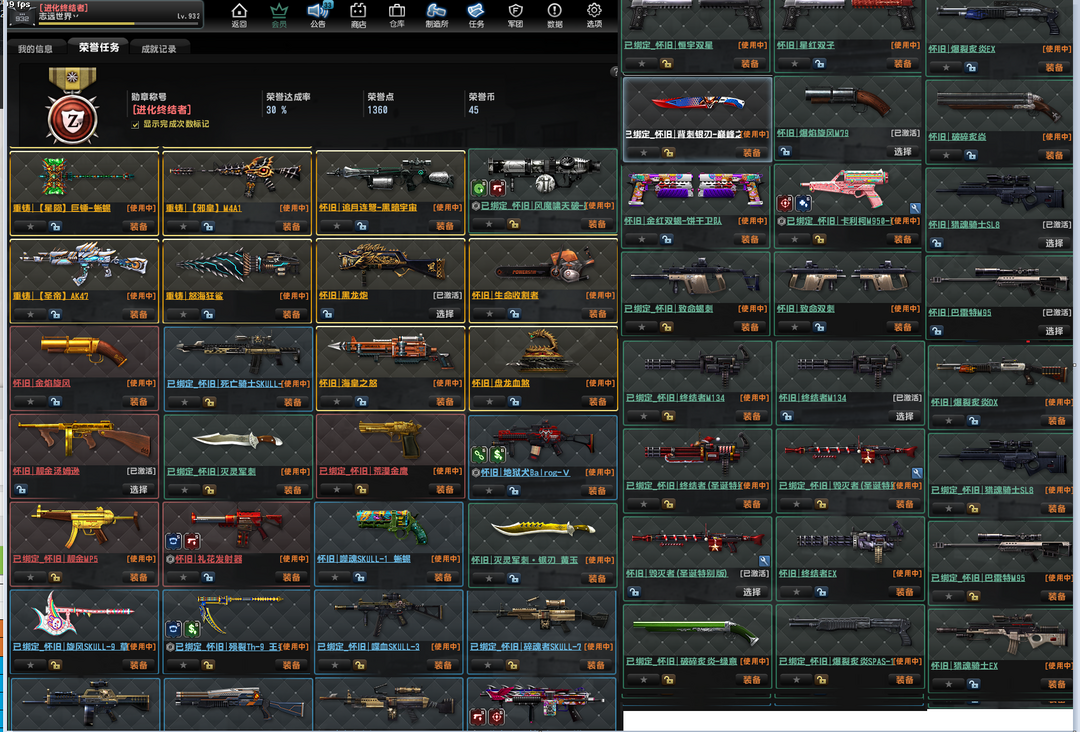The image size is (1080, 732).
Task: Open the 仓库 inventory icon
Action: (x=397, y=14)
